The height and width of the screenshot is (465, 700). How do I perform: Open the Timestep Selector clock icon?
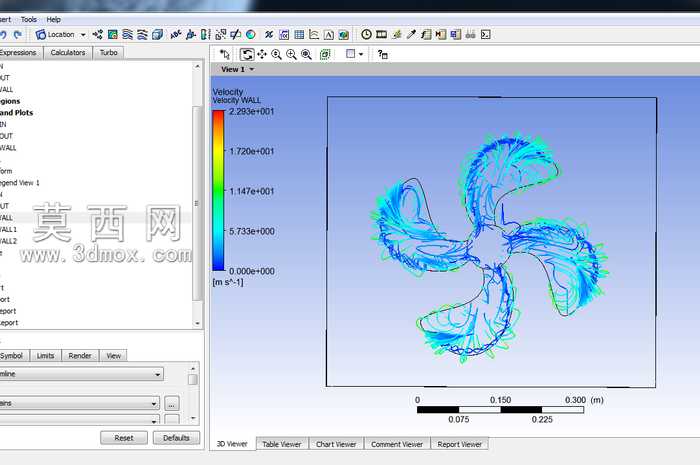[x=366, y=34]
